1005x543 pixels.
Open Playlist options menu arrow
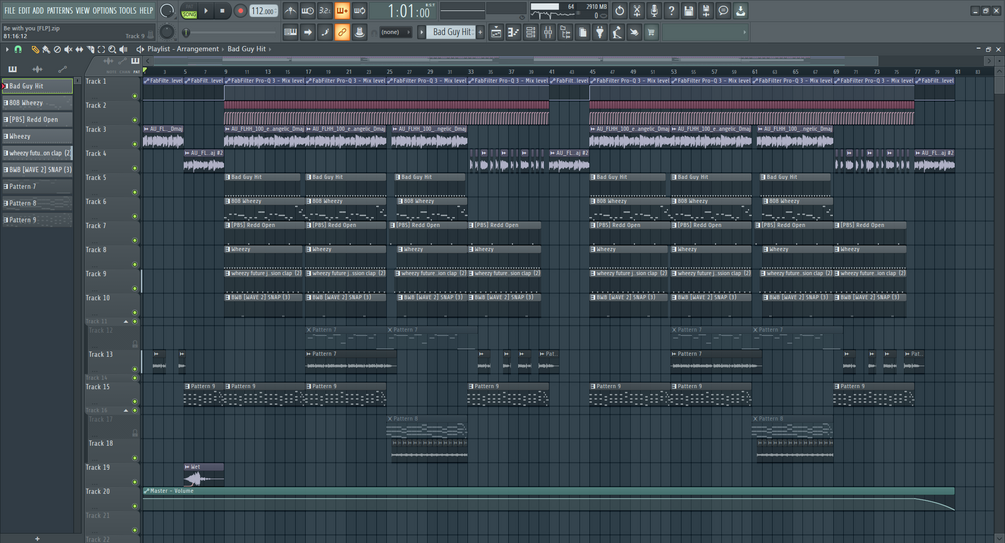(7, 49)
